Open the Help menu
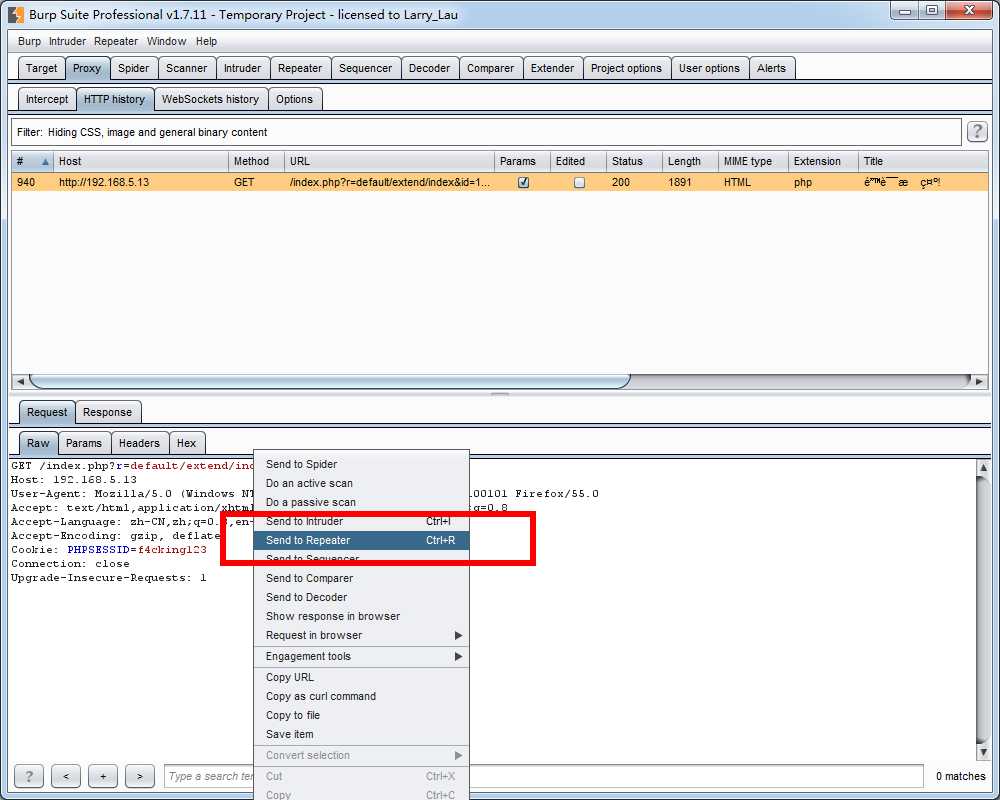The width and height of the screenshot is (1000, 800). 206,41
